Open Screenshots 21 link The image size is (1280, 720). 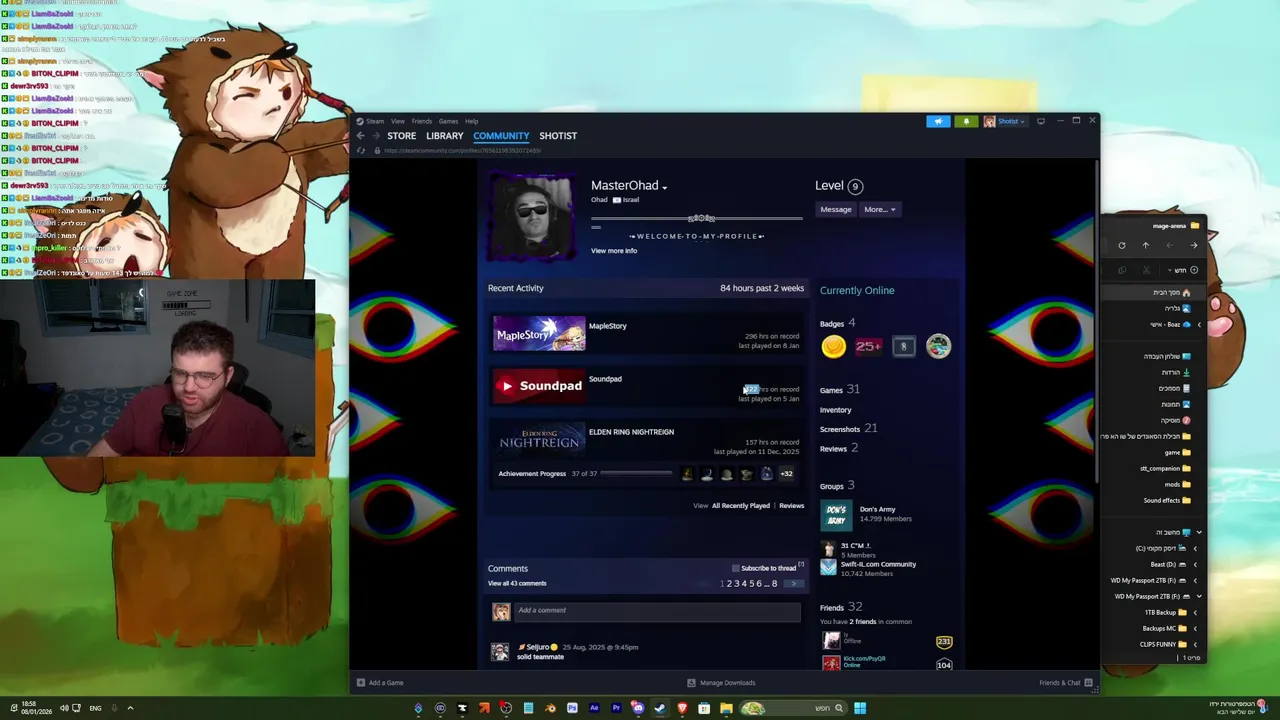(x=848, y=429)
